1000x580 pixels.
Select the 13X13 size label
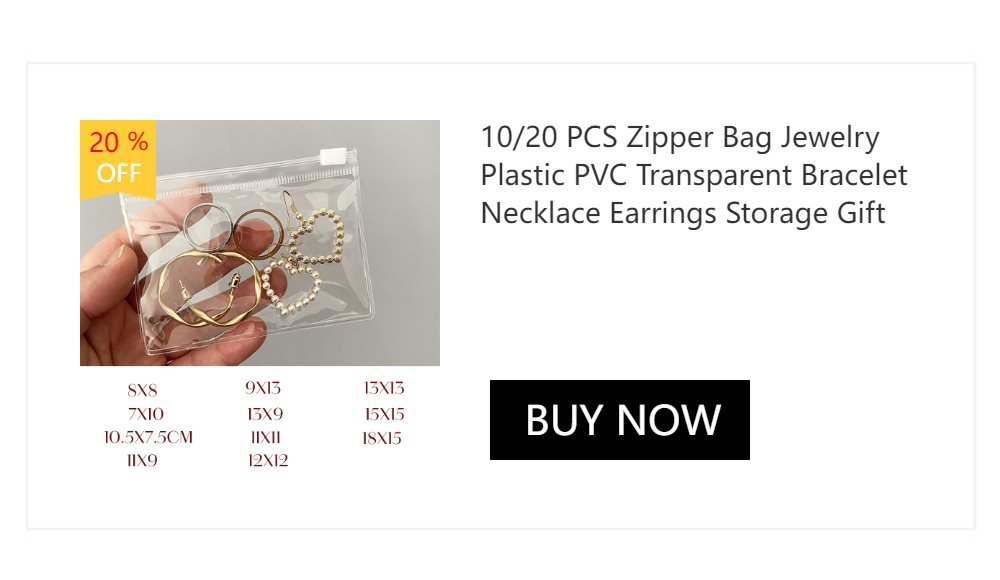[x=384, y=388]
